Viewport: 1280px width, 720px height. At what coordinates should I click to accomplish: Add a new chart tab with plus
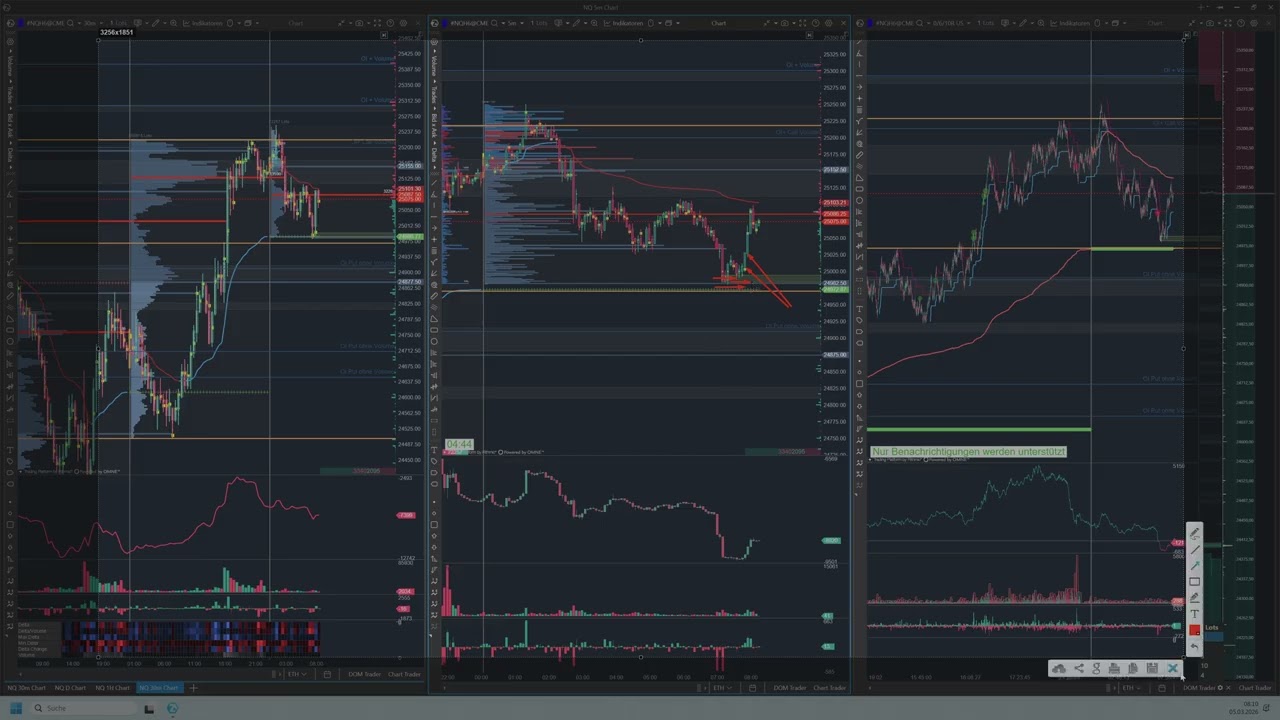pos(193,688)
